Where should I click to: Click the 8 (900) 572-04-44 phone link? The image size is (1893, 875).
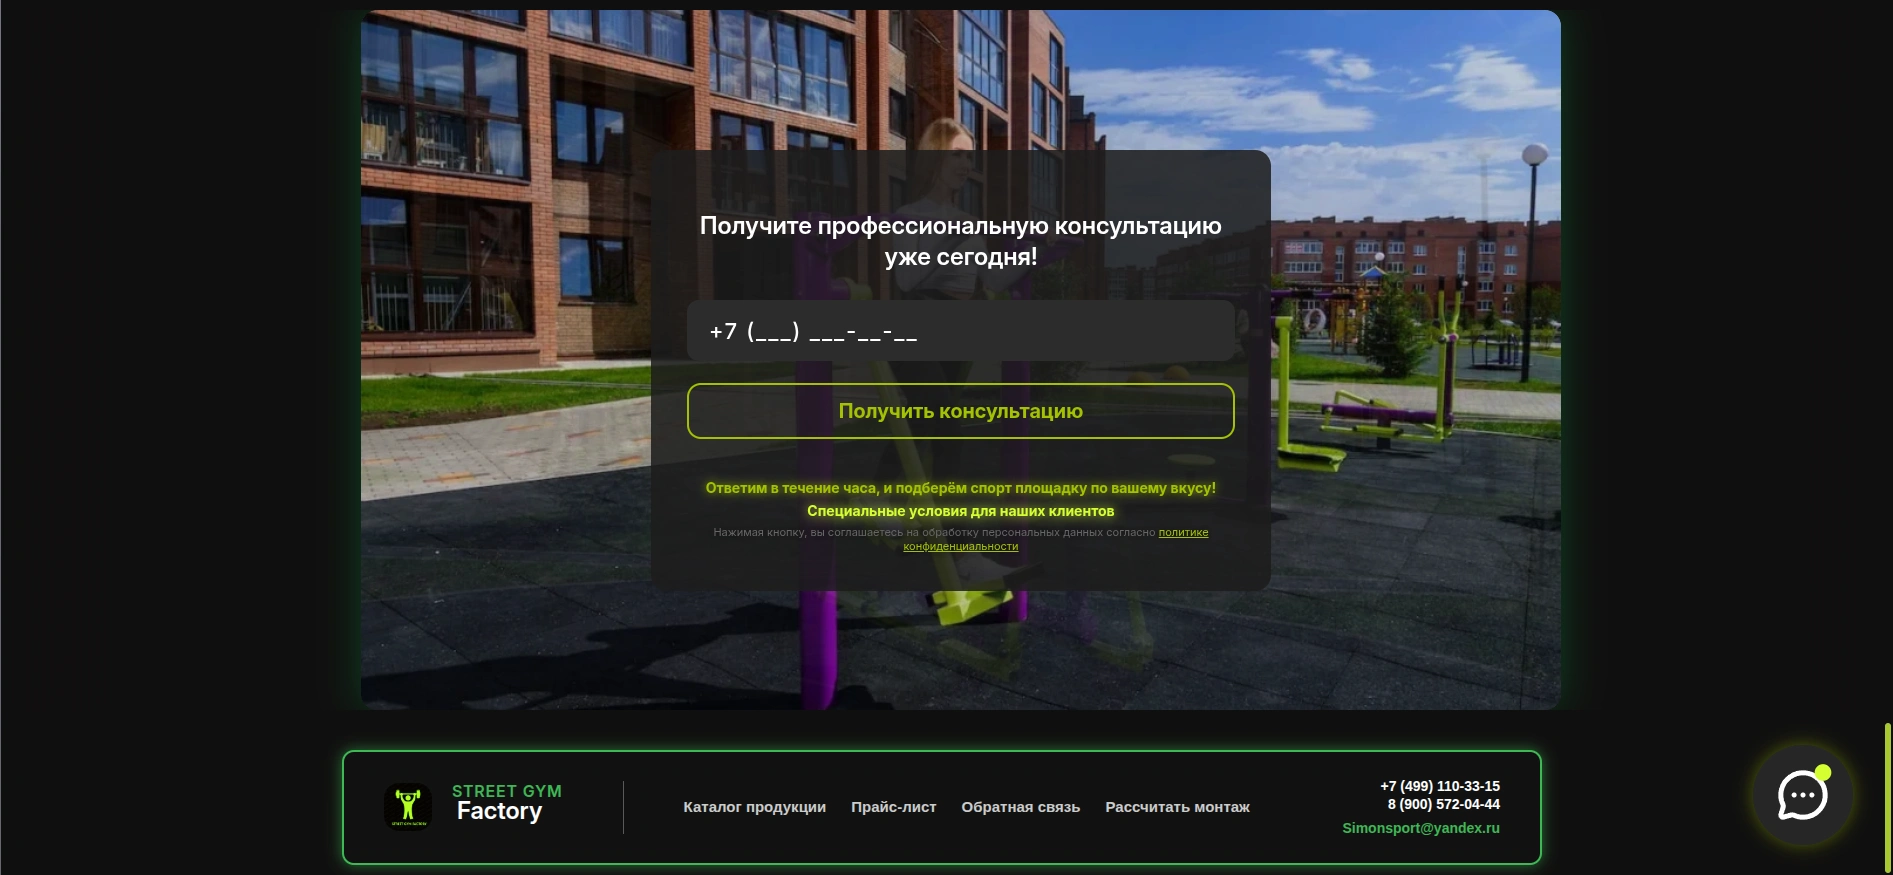click(x=1443, y=804)
